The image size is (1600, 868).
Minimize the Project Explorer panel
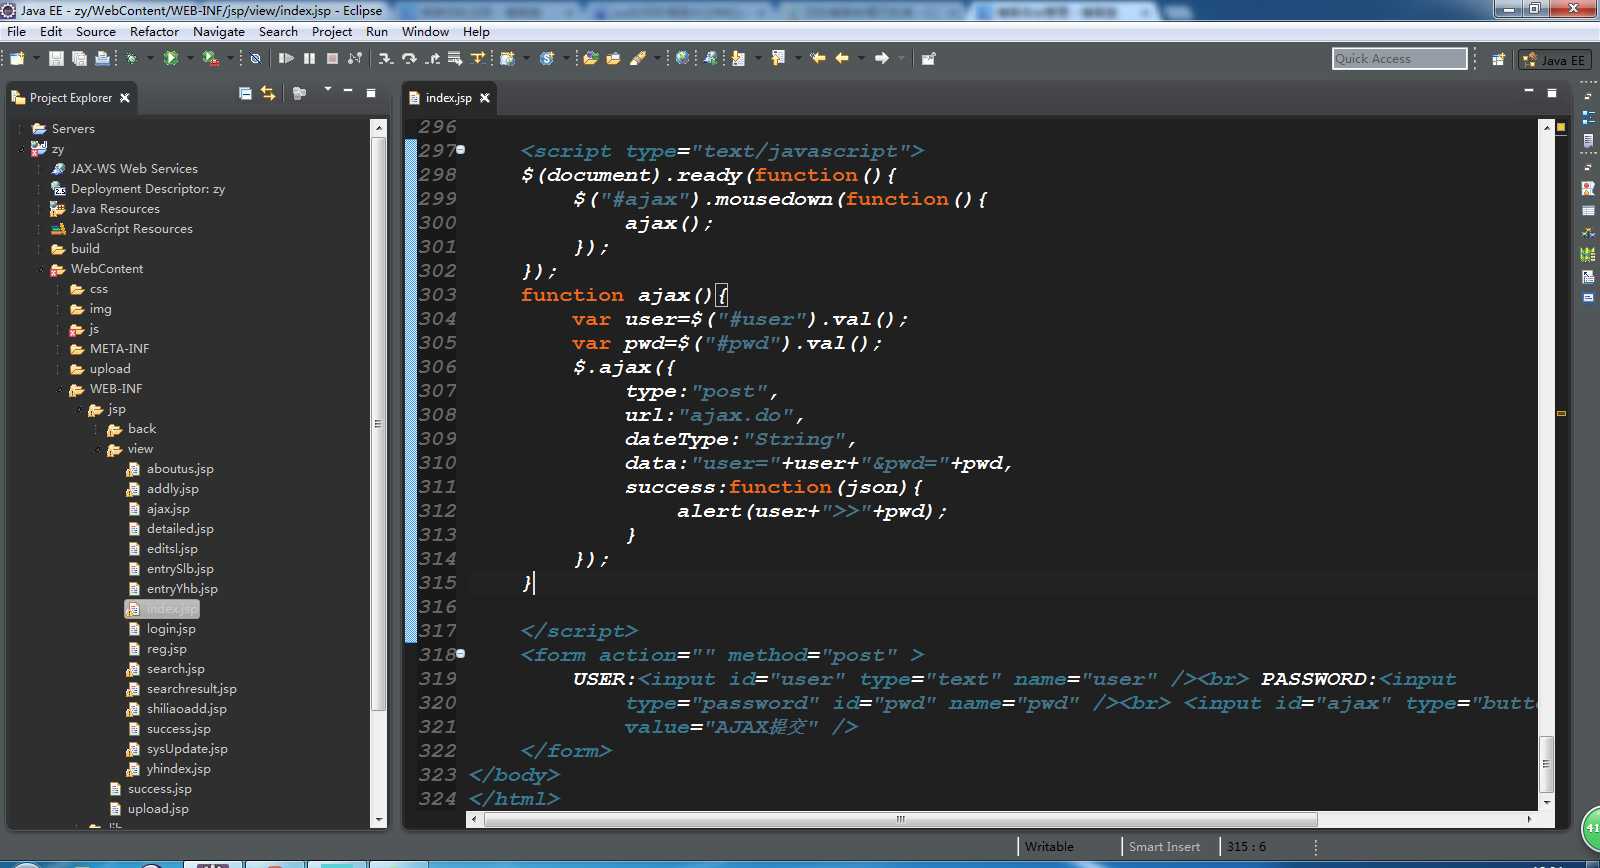348,91
